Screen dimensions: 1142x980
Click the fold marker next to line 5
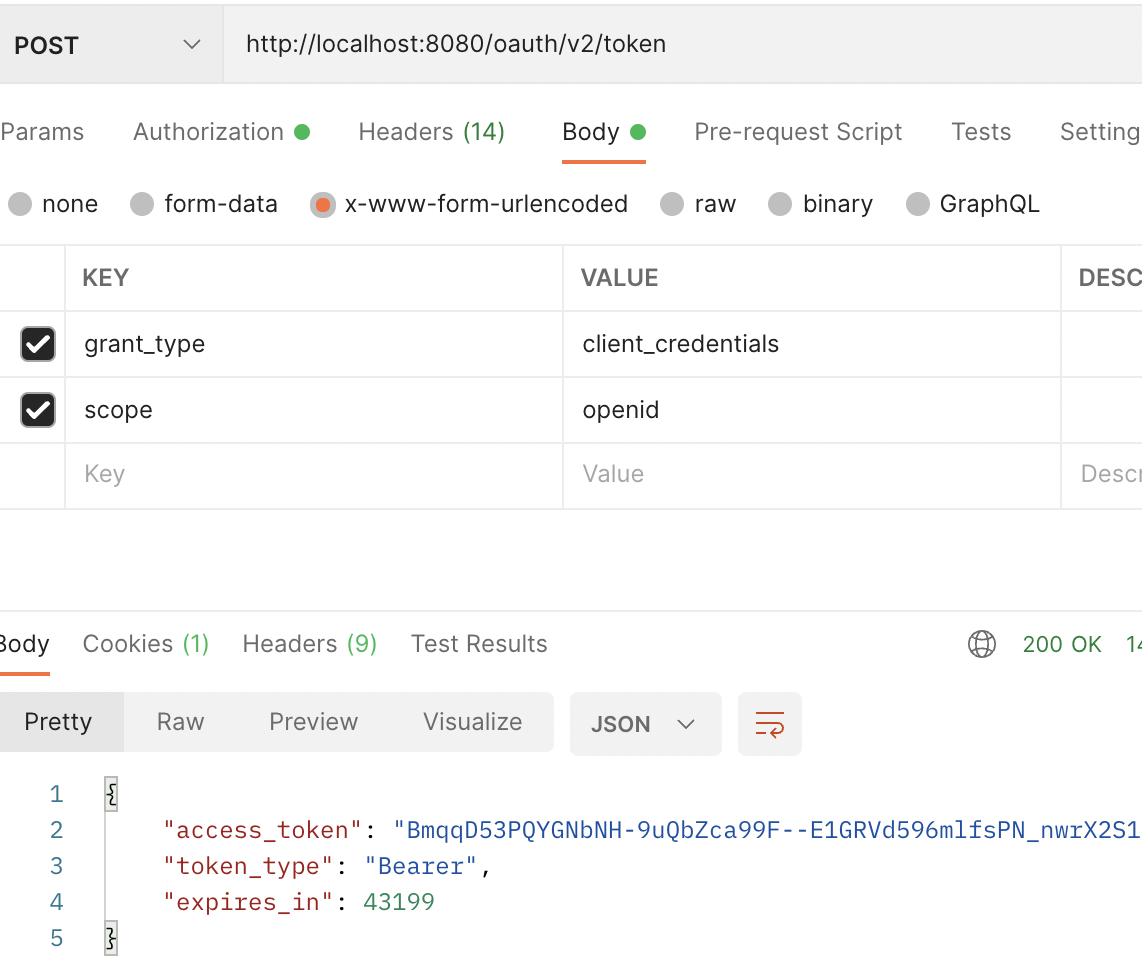click(x=110, y=938)
